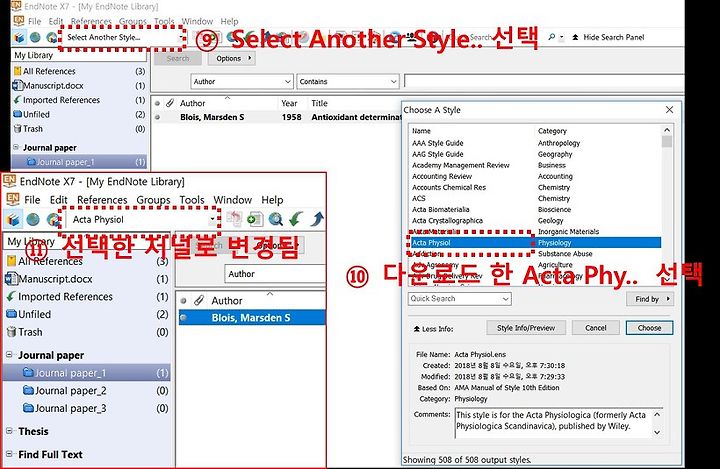Toggle Less Info in Choose A Style dialog
The width and height of the screenshot is (720, 469).
pos(433,329)
